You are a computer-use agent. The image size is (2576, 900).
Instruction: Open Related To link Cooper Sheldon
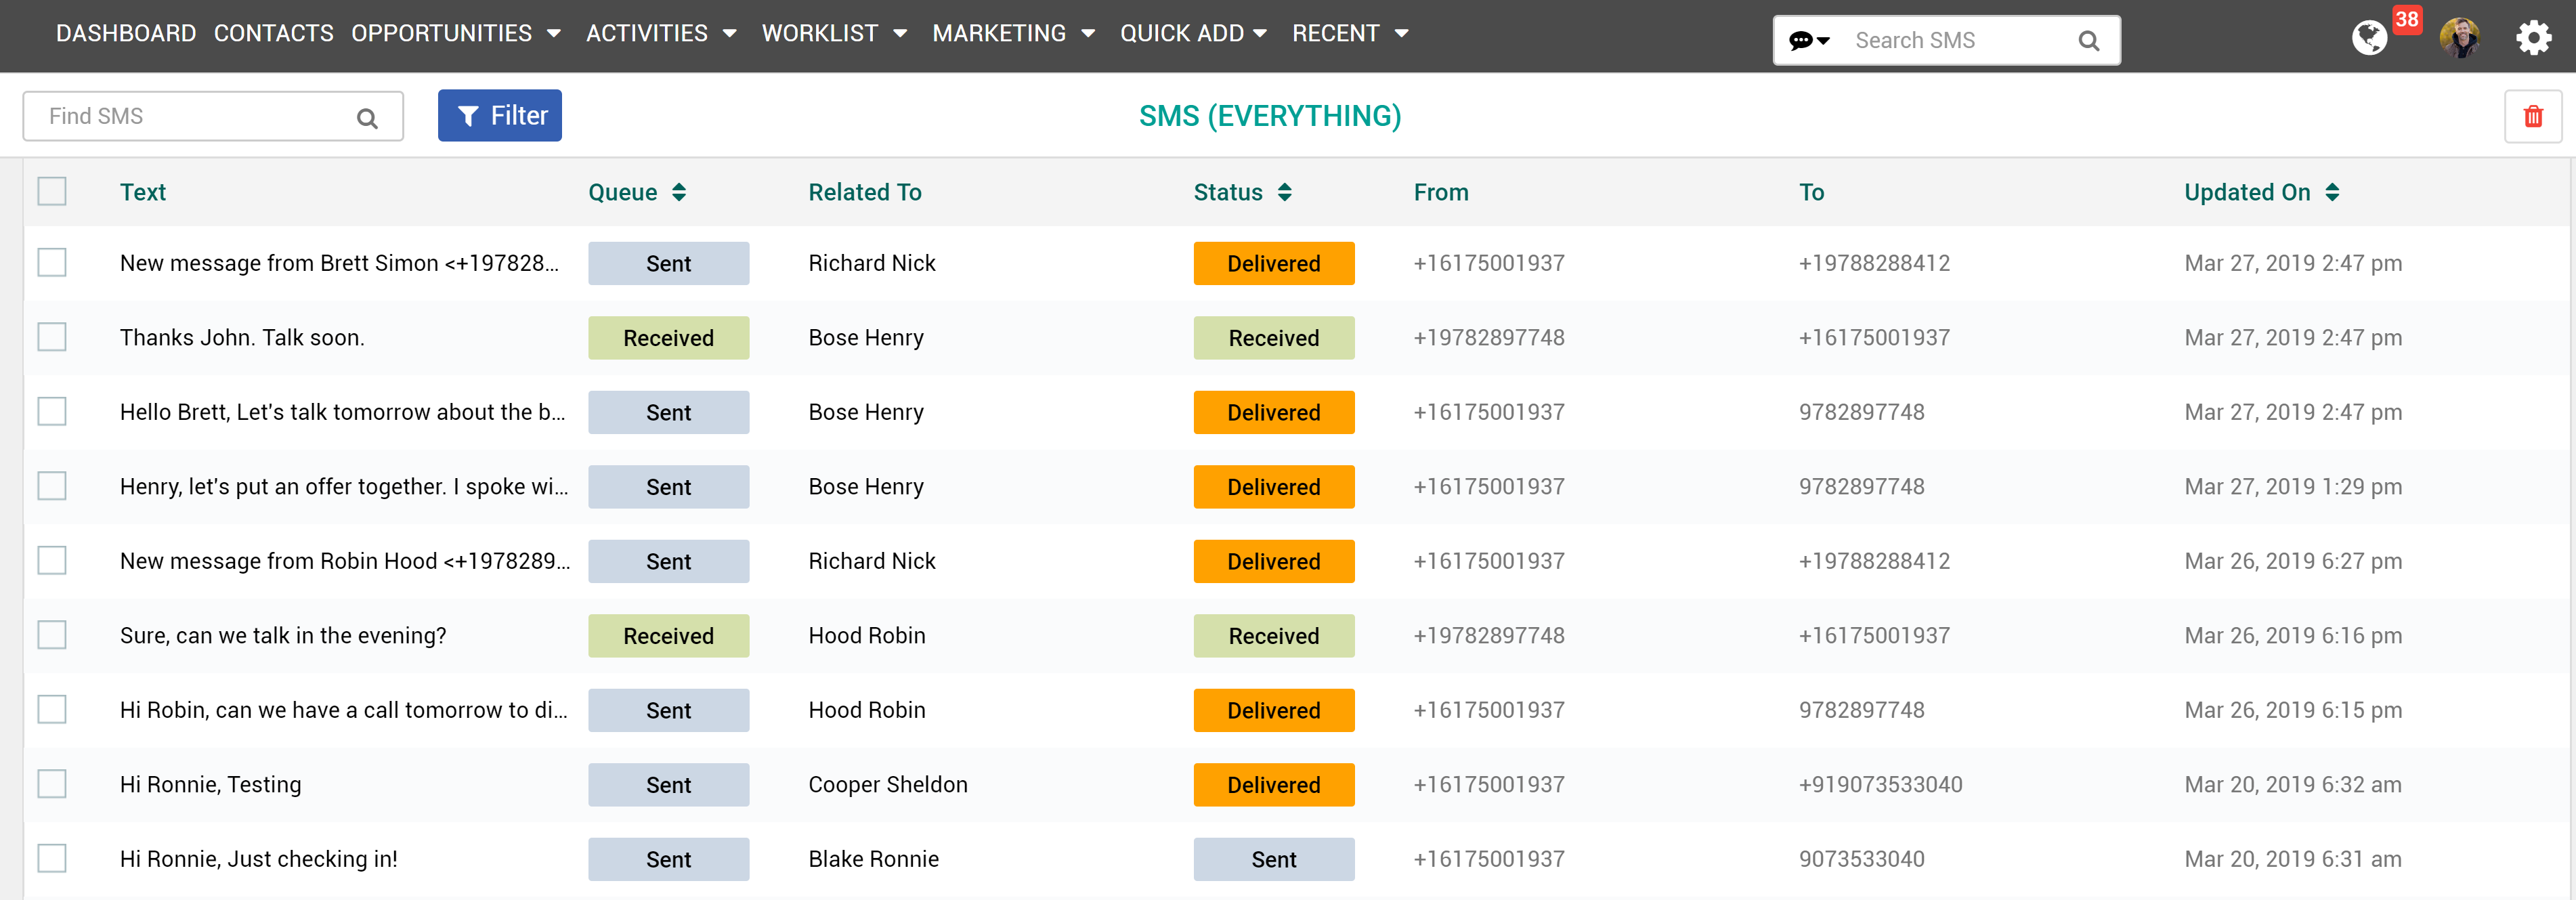tap(887, 784)
